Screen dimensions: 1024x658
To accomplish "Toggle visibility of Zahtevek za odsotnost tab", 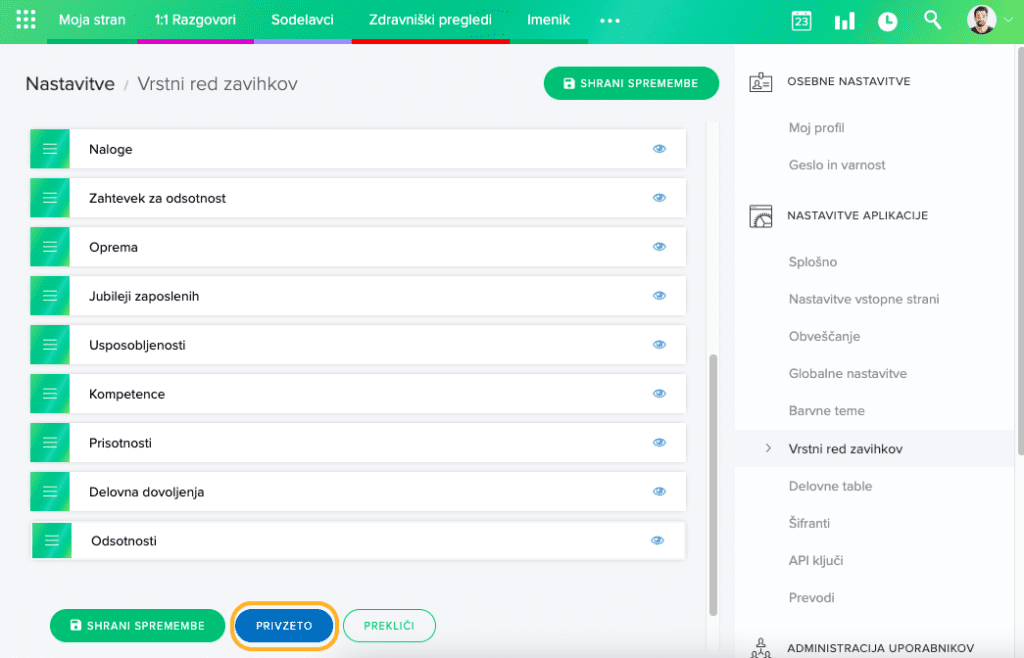I will (x=659, y=198).
